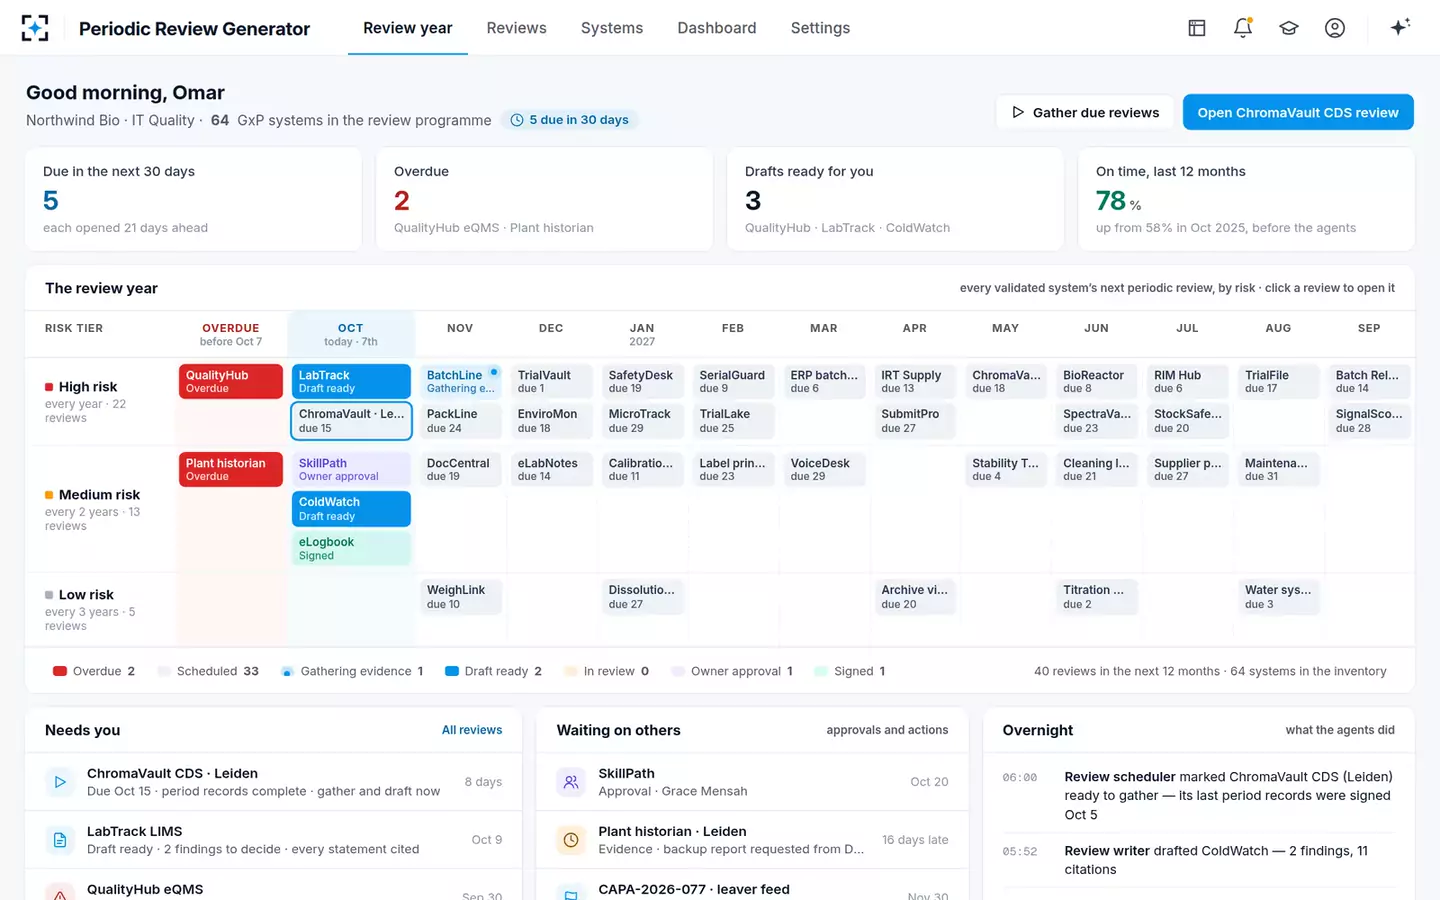
Task: Click the '5 due in 30 days' badge
Action: tap(570, 120)
